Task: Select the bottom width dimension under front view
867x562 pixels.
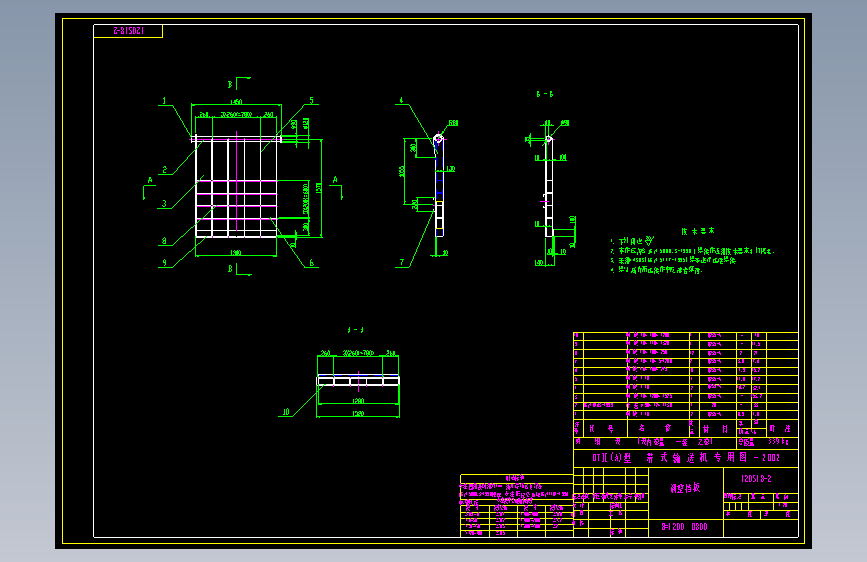Action: (x=236, y=253)
